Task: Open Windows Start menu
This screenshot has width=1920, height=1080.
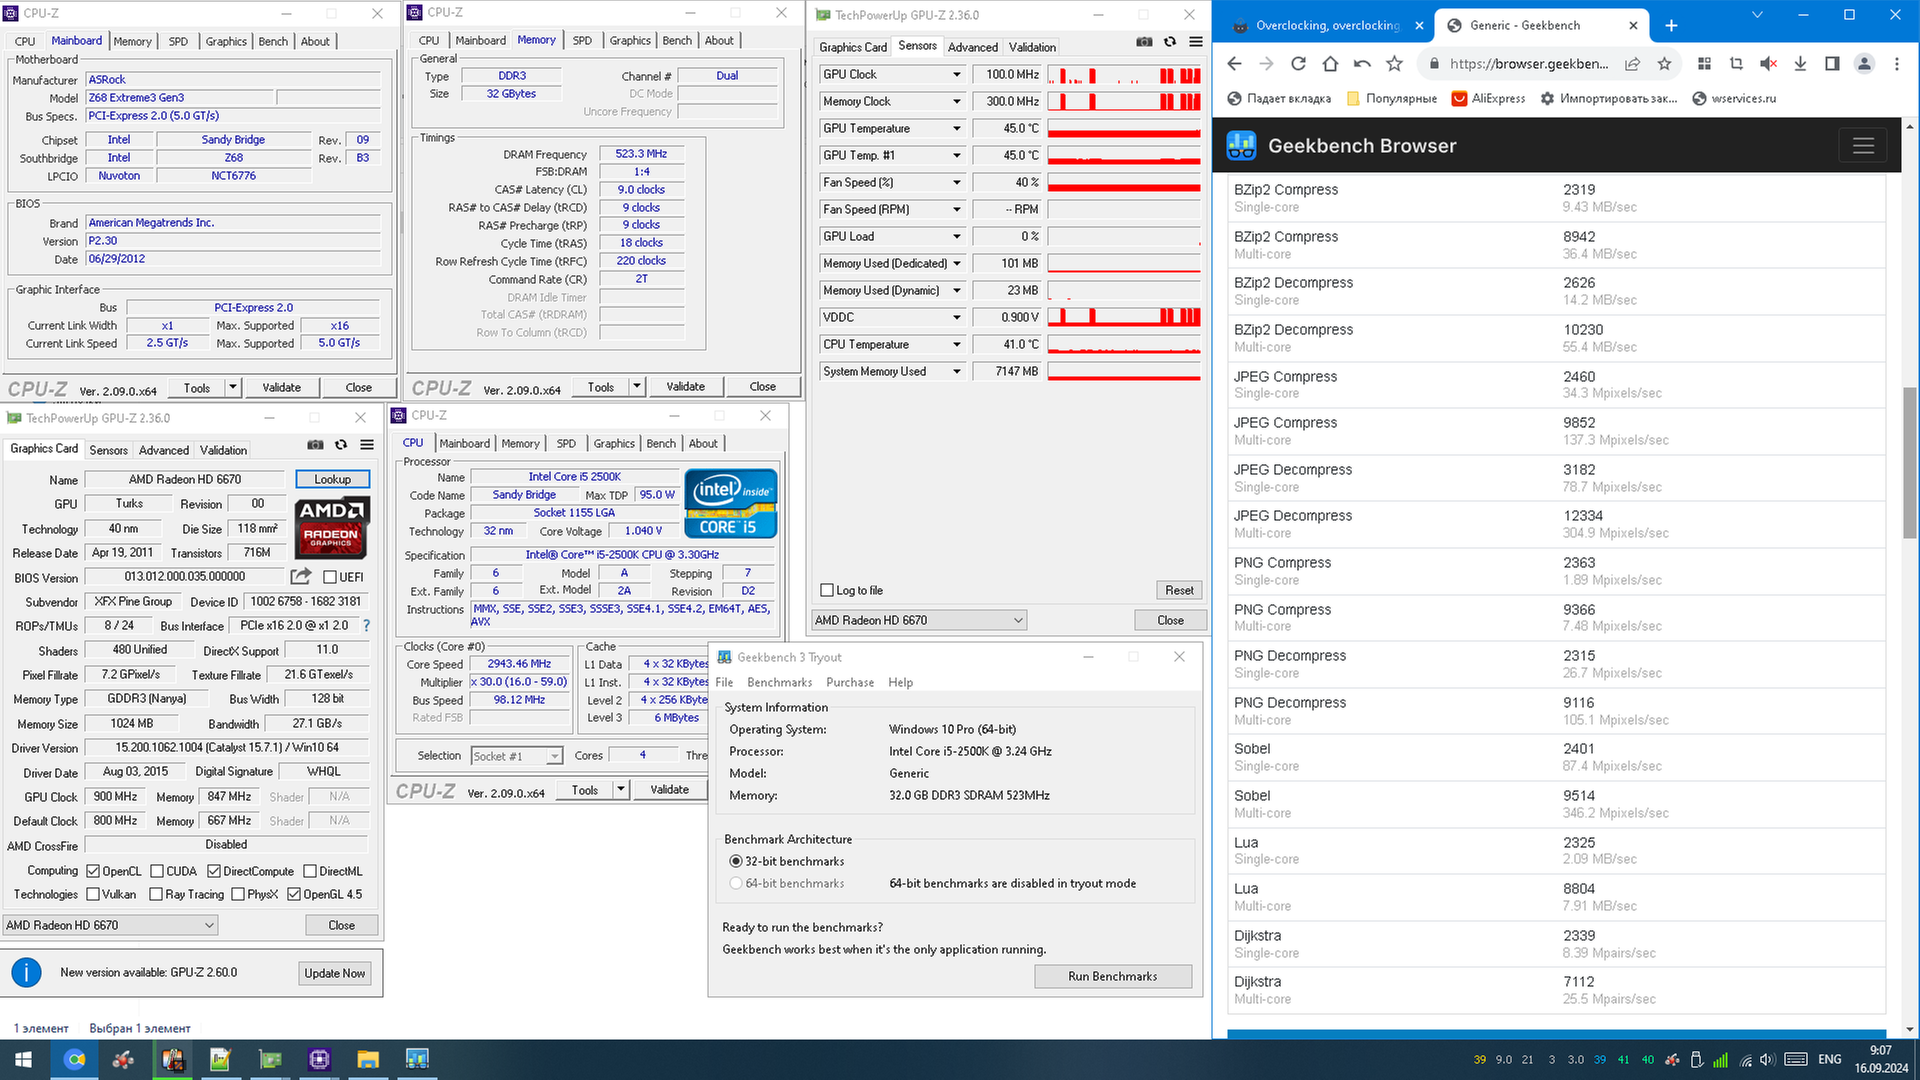Action: 23,1059
